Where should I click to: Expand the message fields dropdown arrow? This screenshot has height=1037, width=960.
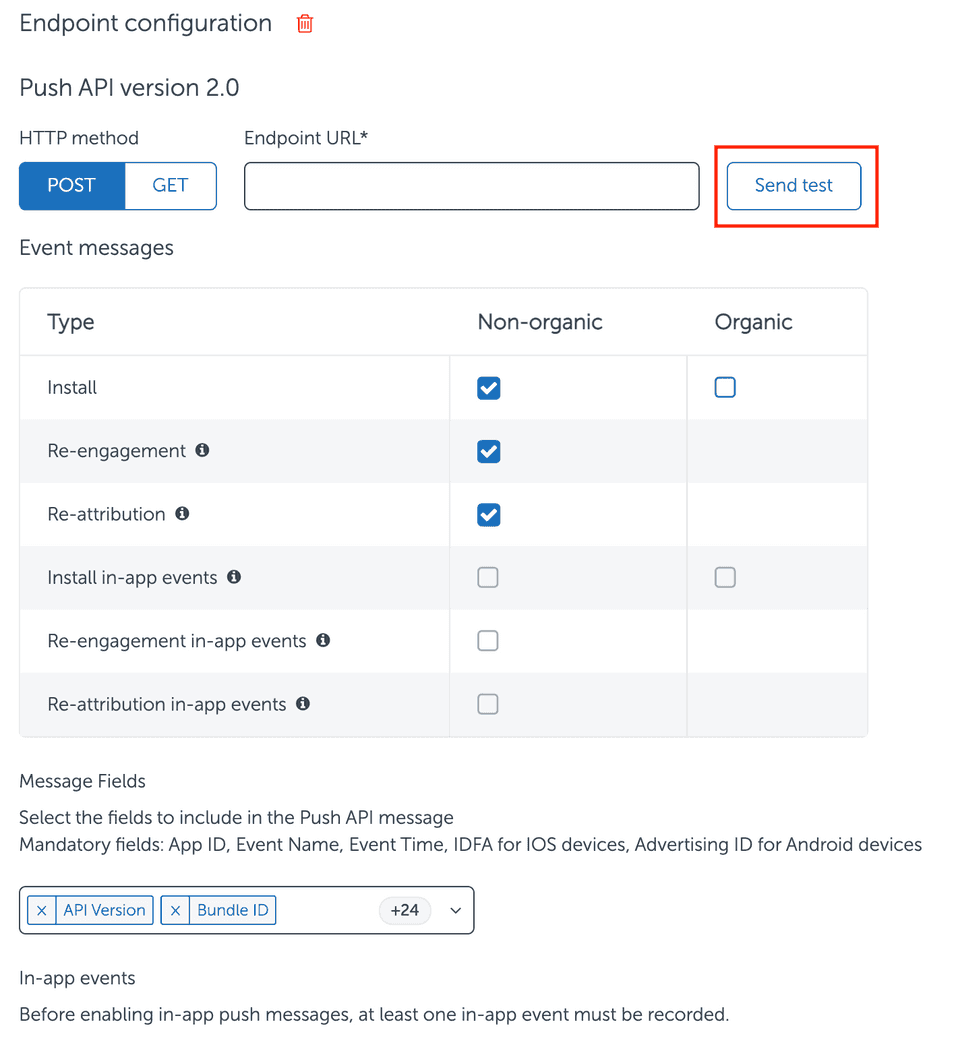coord(456,910)
